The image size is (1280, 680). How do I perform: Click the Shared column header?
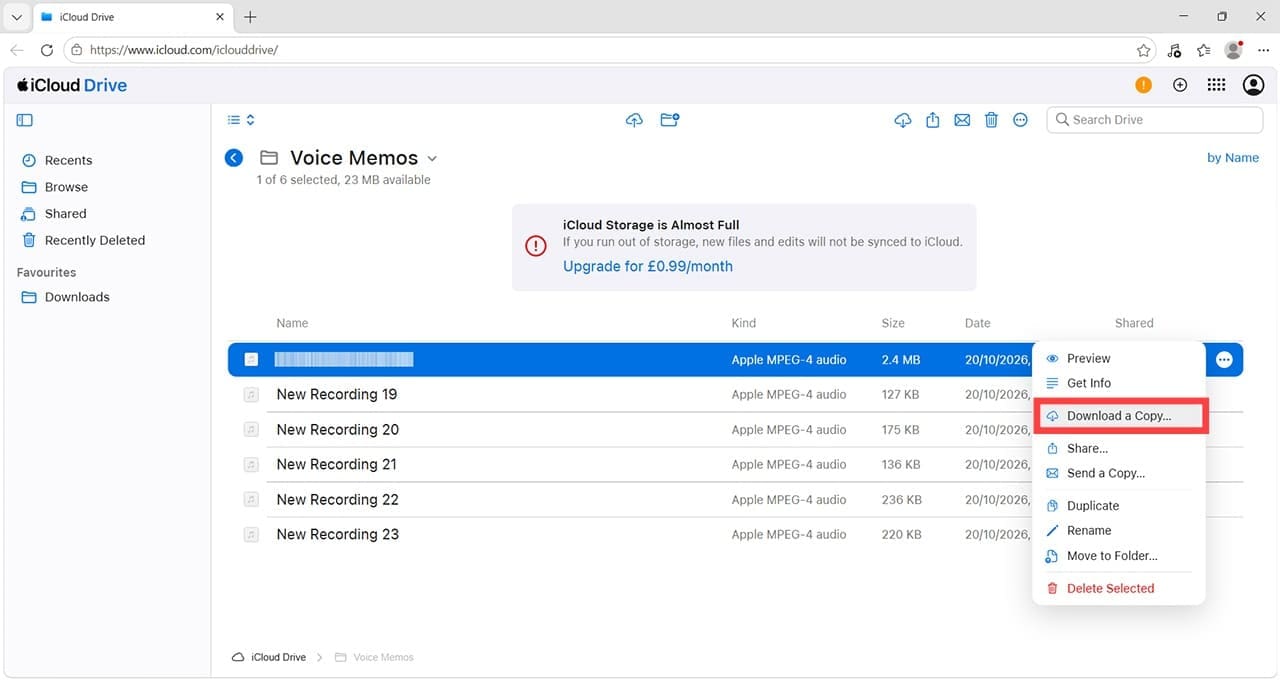[x=1134, y=323]
